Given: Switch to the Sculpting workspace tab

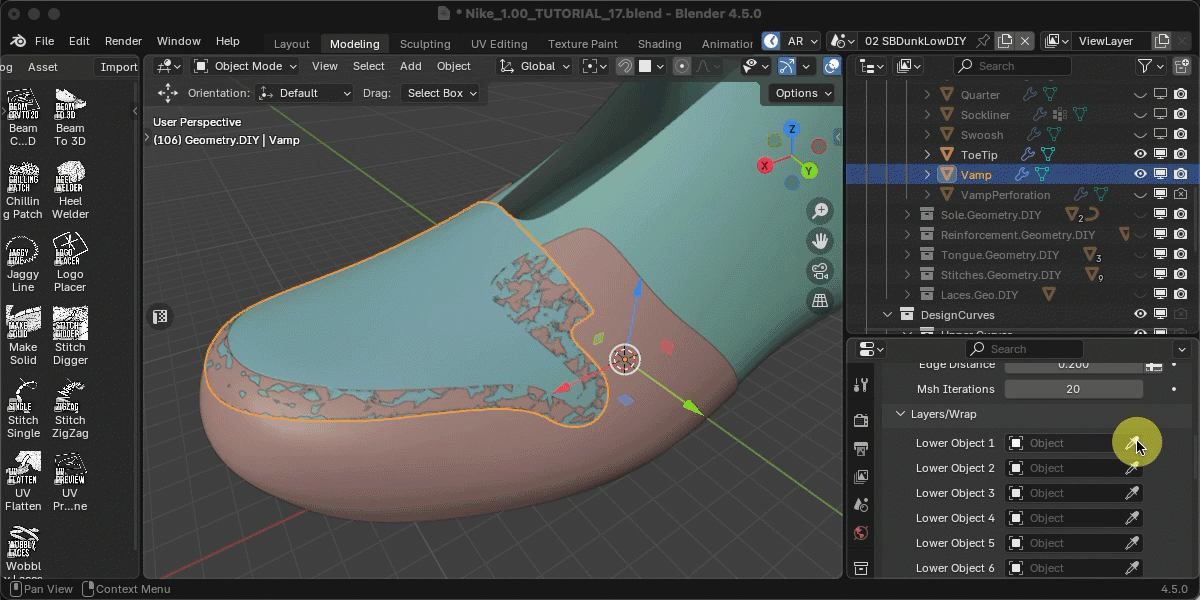Looking at the screenshot, I should click(x=425, y=44).
